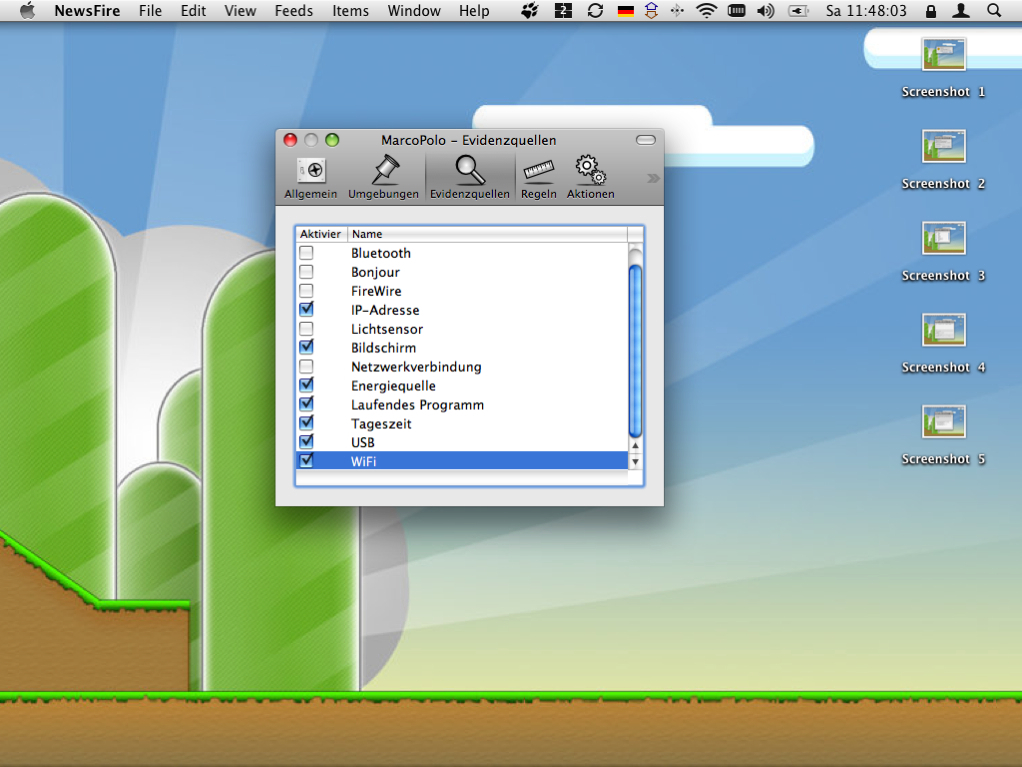Select the Bluetooth row name
The image size is (1022, 767).
pos(381,253)
